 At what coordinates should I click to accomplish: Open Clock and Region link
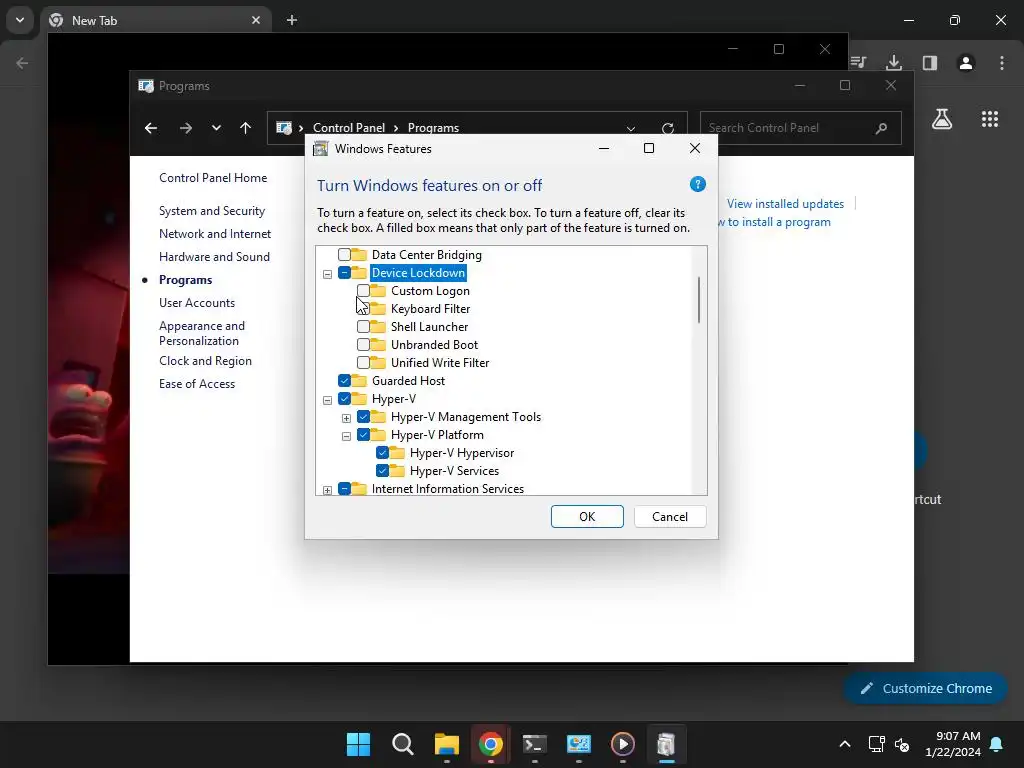point(205,361)
